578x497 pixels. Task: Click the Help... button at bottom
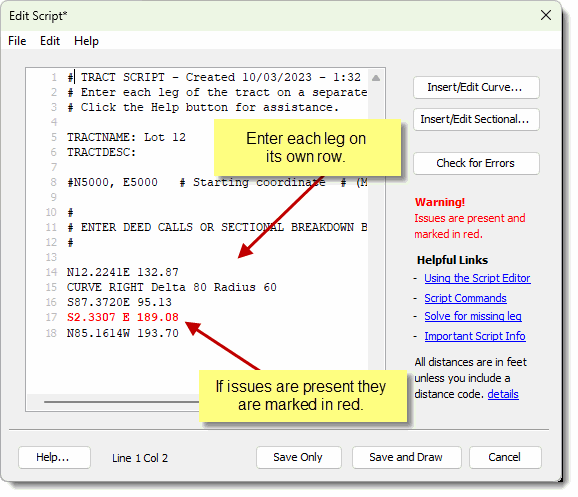54,458
